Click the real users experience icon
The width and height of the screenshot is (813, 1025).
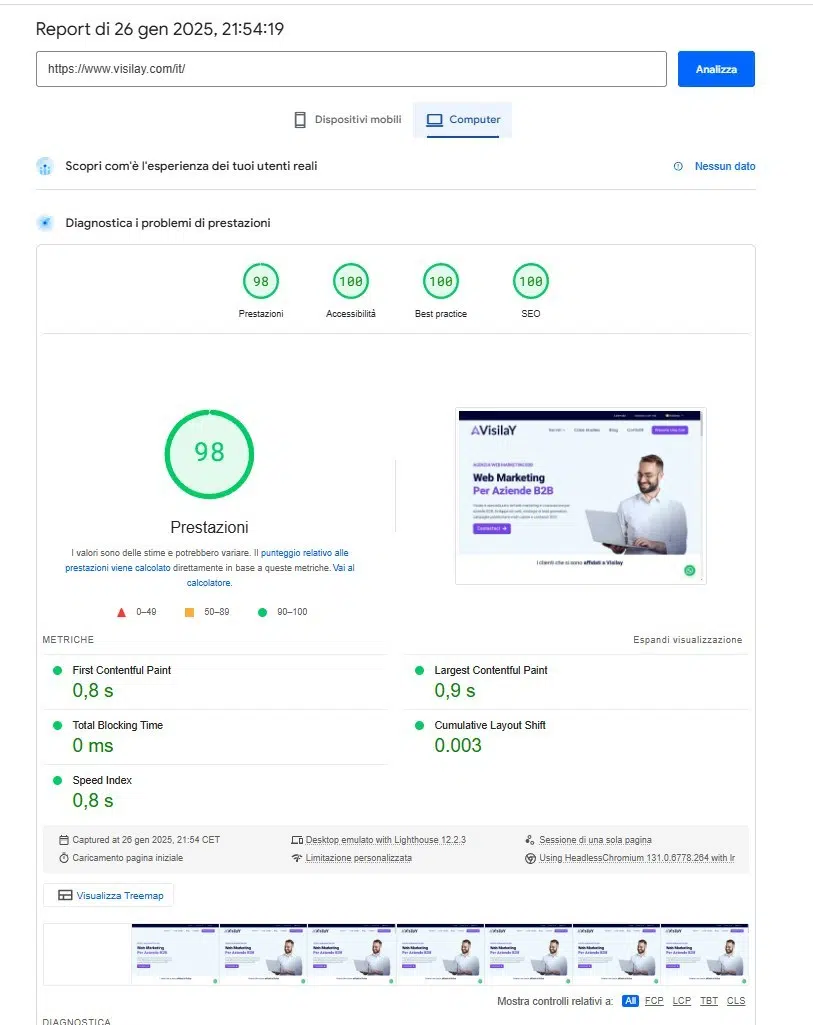pyautogui.click(x=44, y=167)
